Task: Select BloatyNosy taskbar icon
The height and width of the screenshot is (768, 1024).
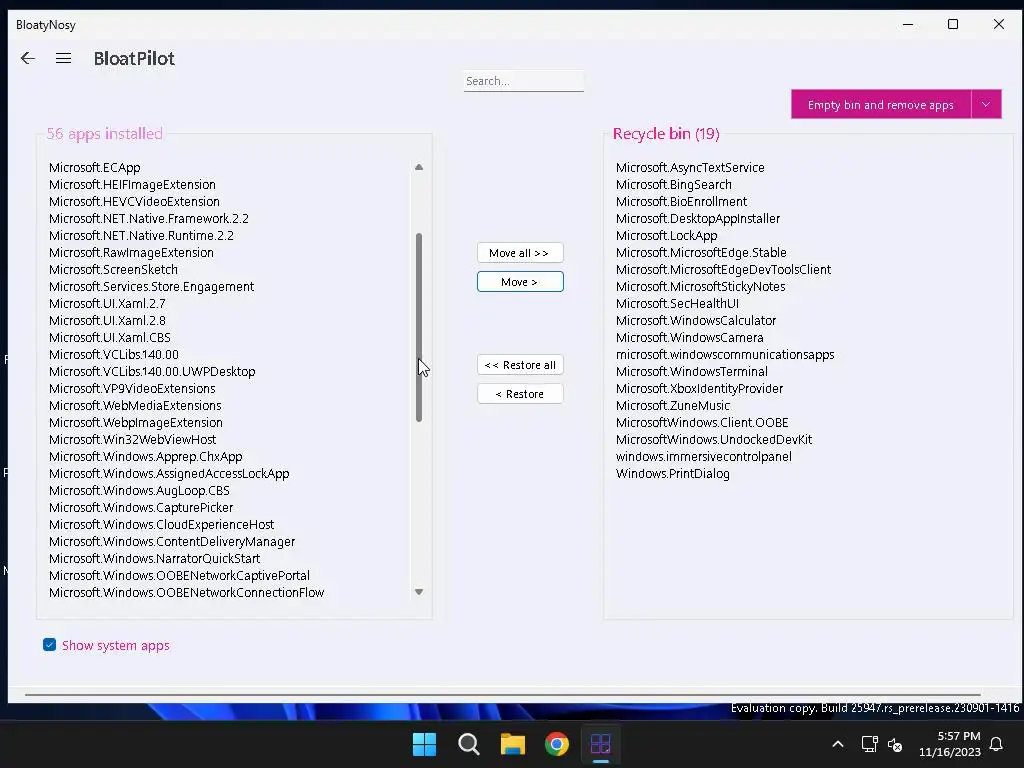Action: (x=601, y=744)
